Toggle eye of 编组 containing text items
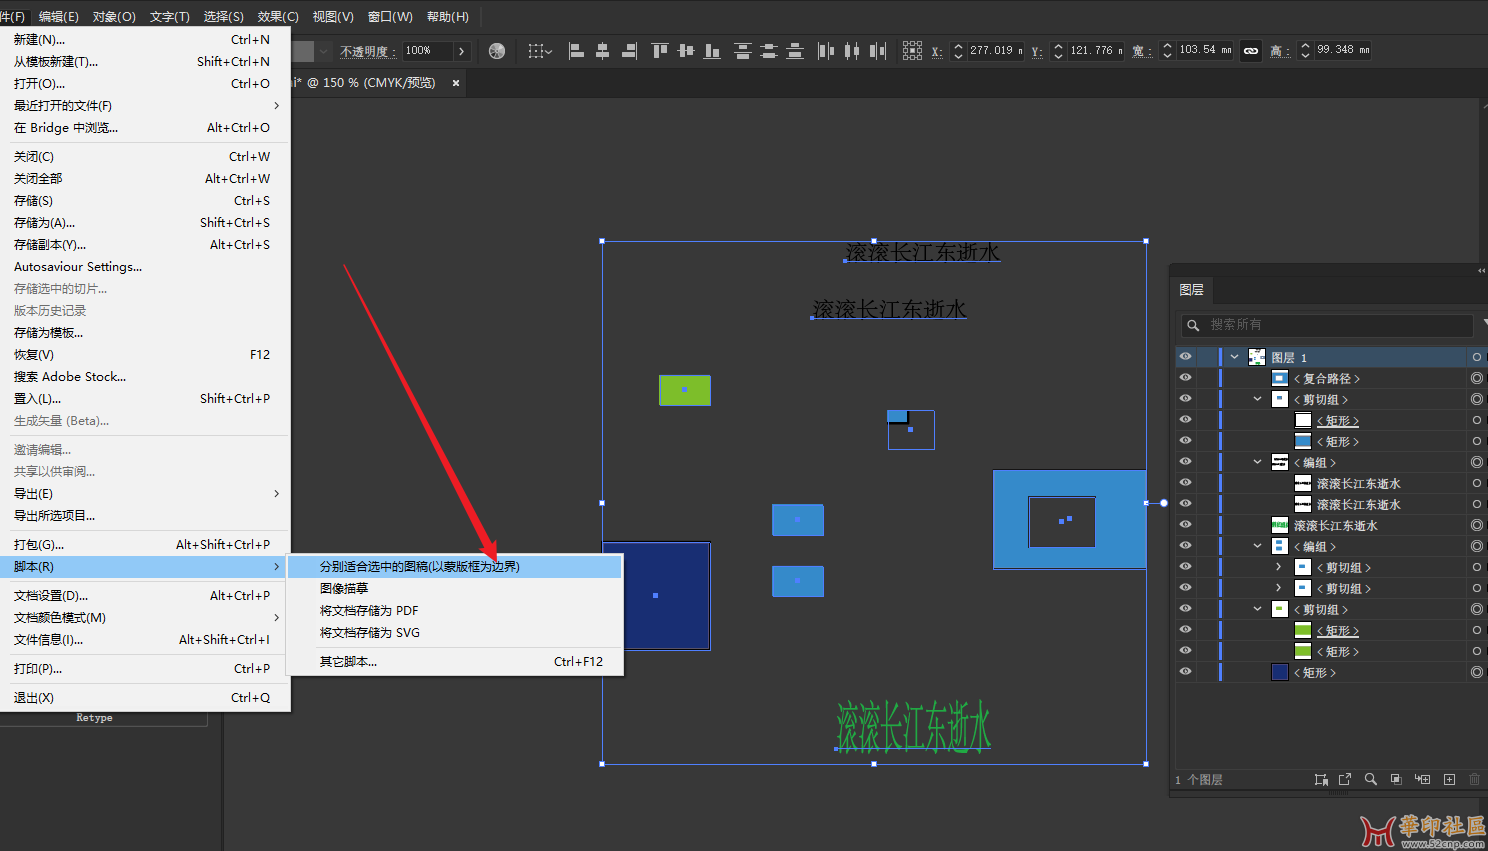This screenshot has width=1488, height=851. [1185, 462]
